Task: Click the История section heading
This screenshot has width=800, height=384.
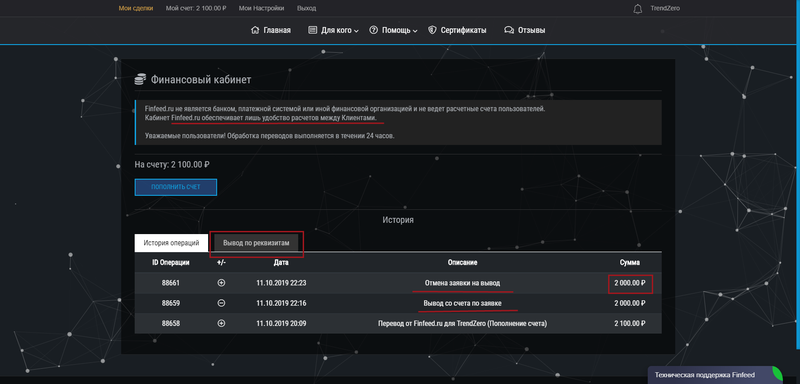Action: pyautogui.click(x=398, y=220)
